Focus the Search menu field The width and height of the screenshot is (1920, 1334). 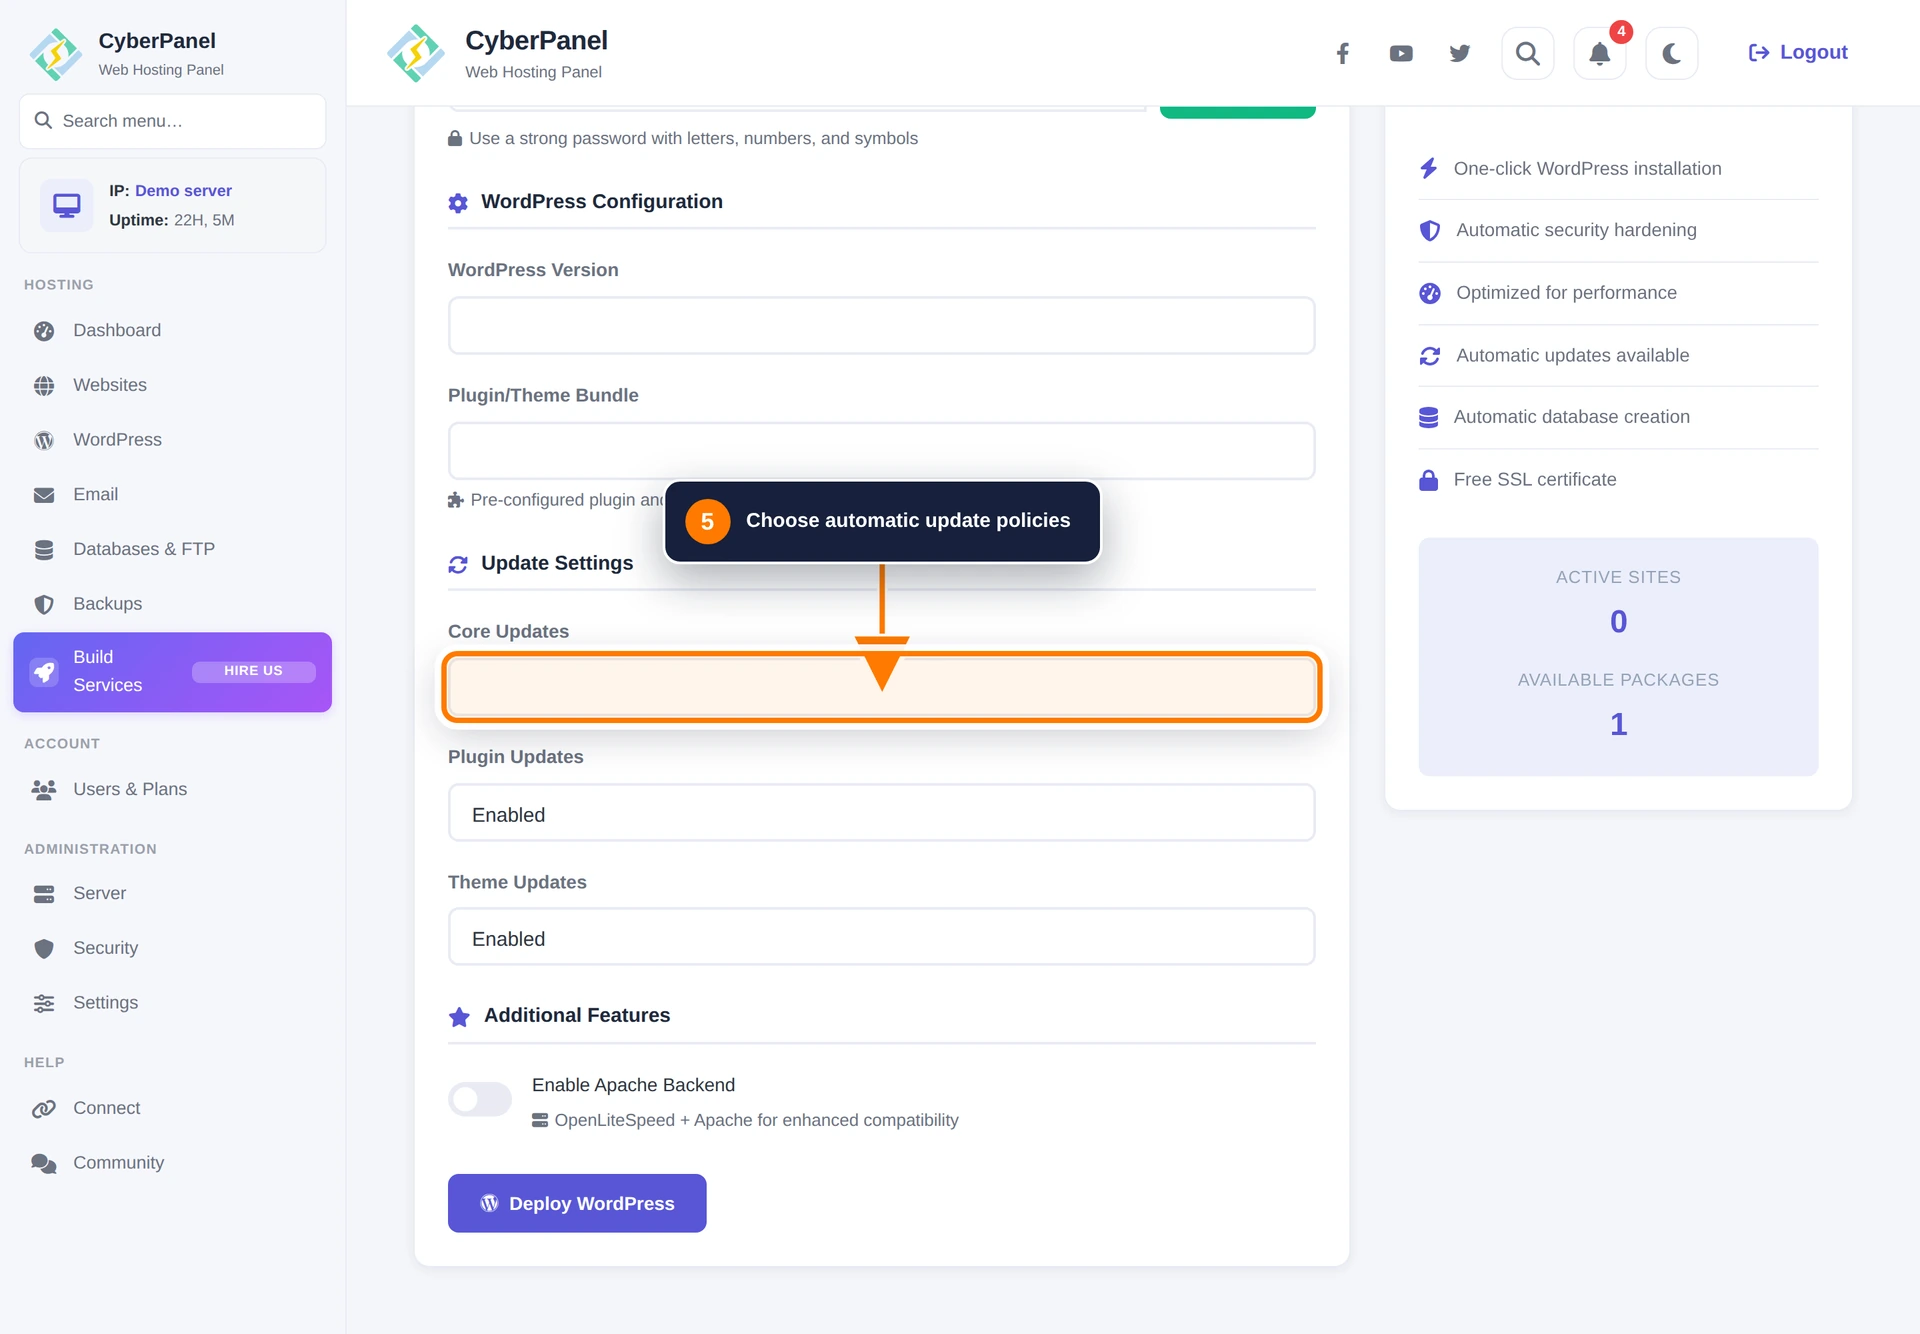click(173, 121)
